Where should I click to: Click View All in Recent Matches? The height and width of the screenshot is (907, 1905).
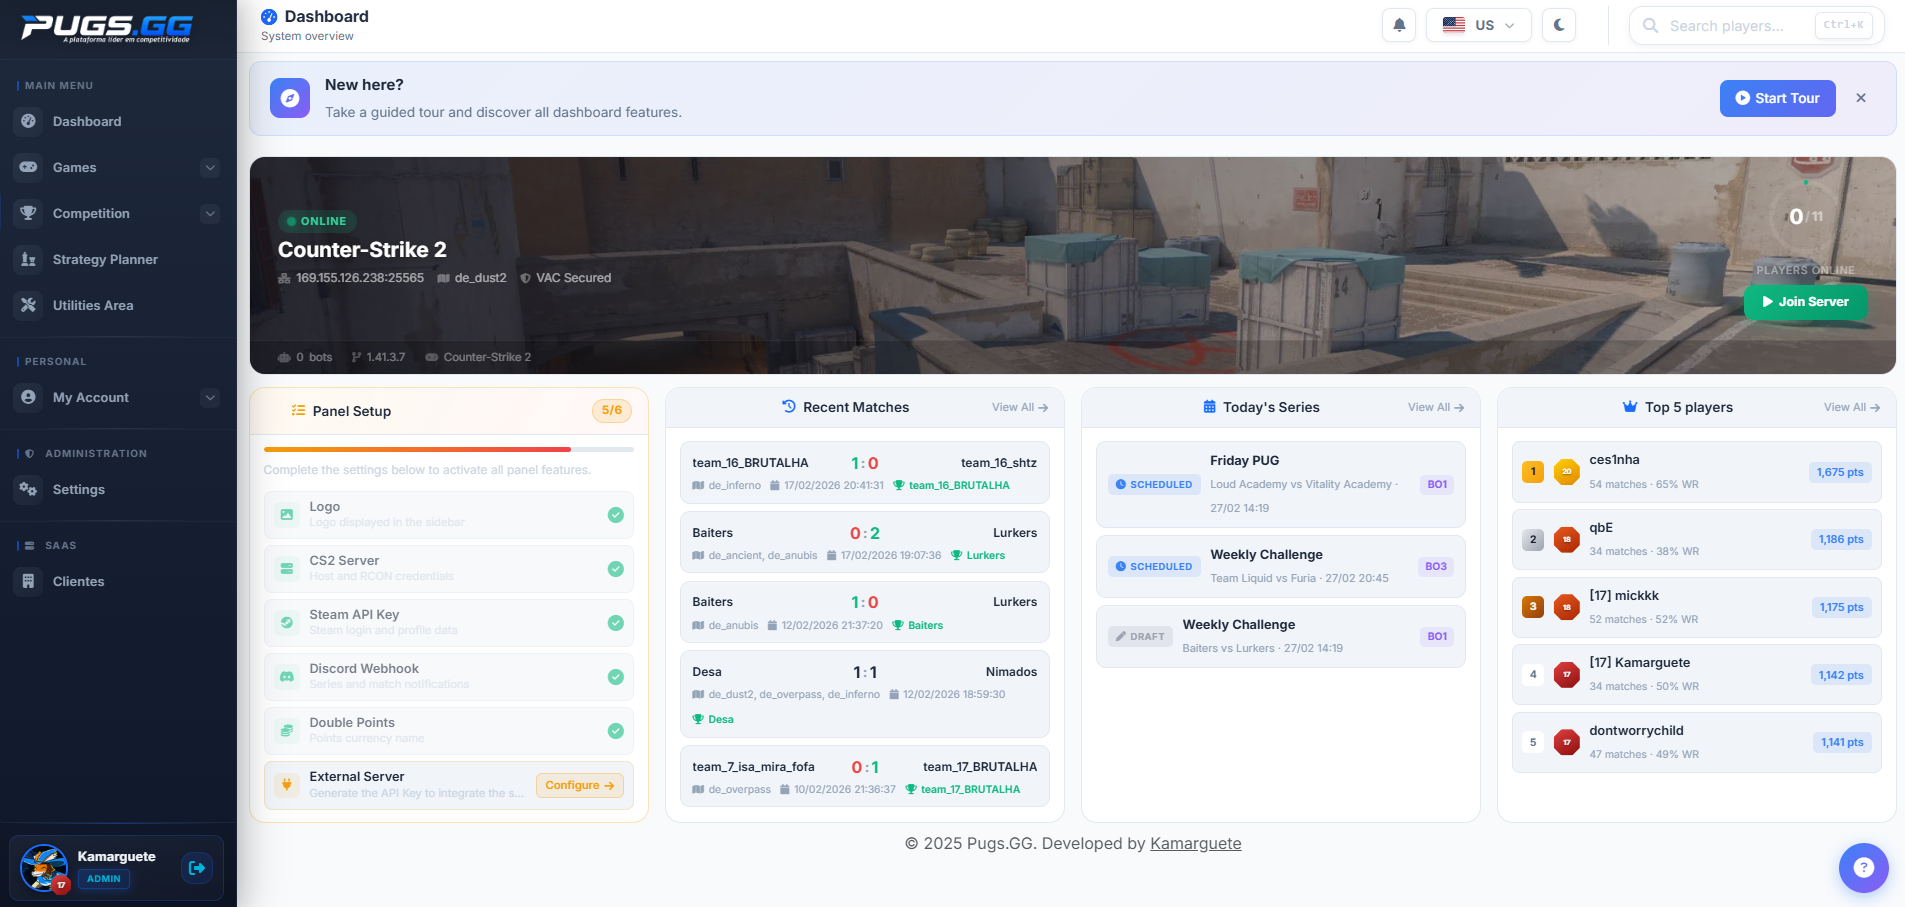click(1019, 407)
